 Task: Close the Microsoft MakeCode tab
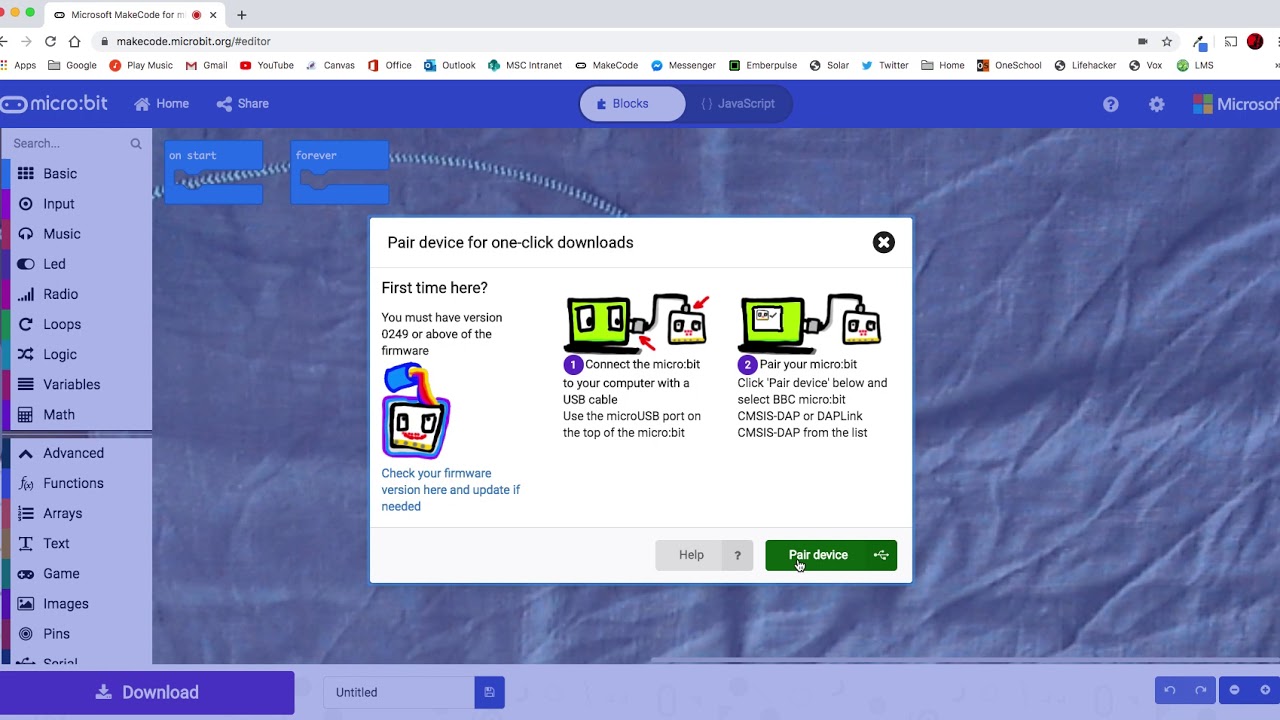(x=213, y=15)
